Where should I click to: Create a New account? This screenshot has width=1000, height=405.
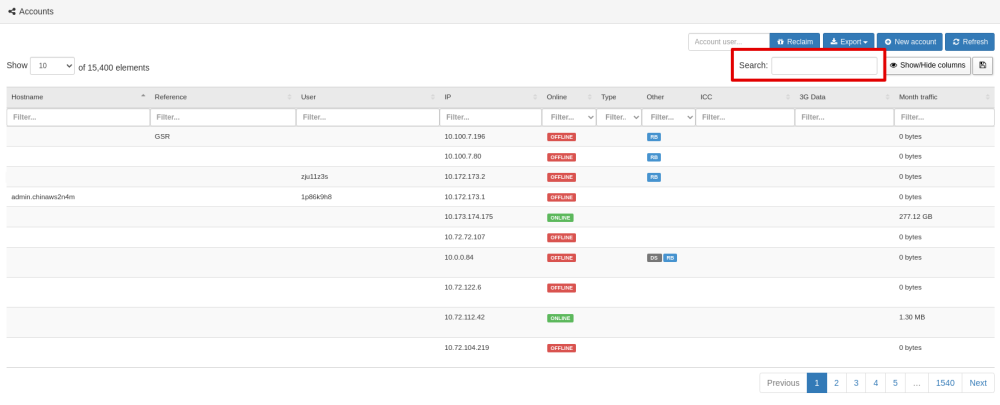[x=909, y=42]
